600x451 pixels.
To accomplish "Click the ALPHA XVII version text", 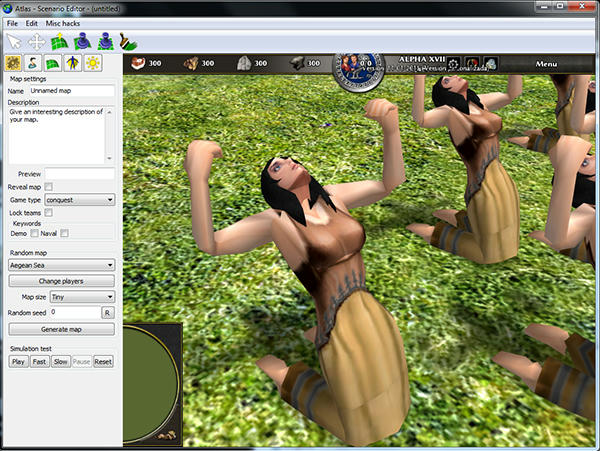I will 422,59.
